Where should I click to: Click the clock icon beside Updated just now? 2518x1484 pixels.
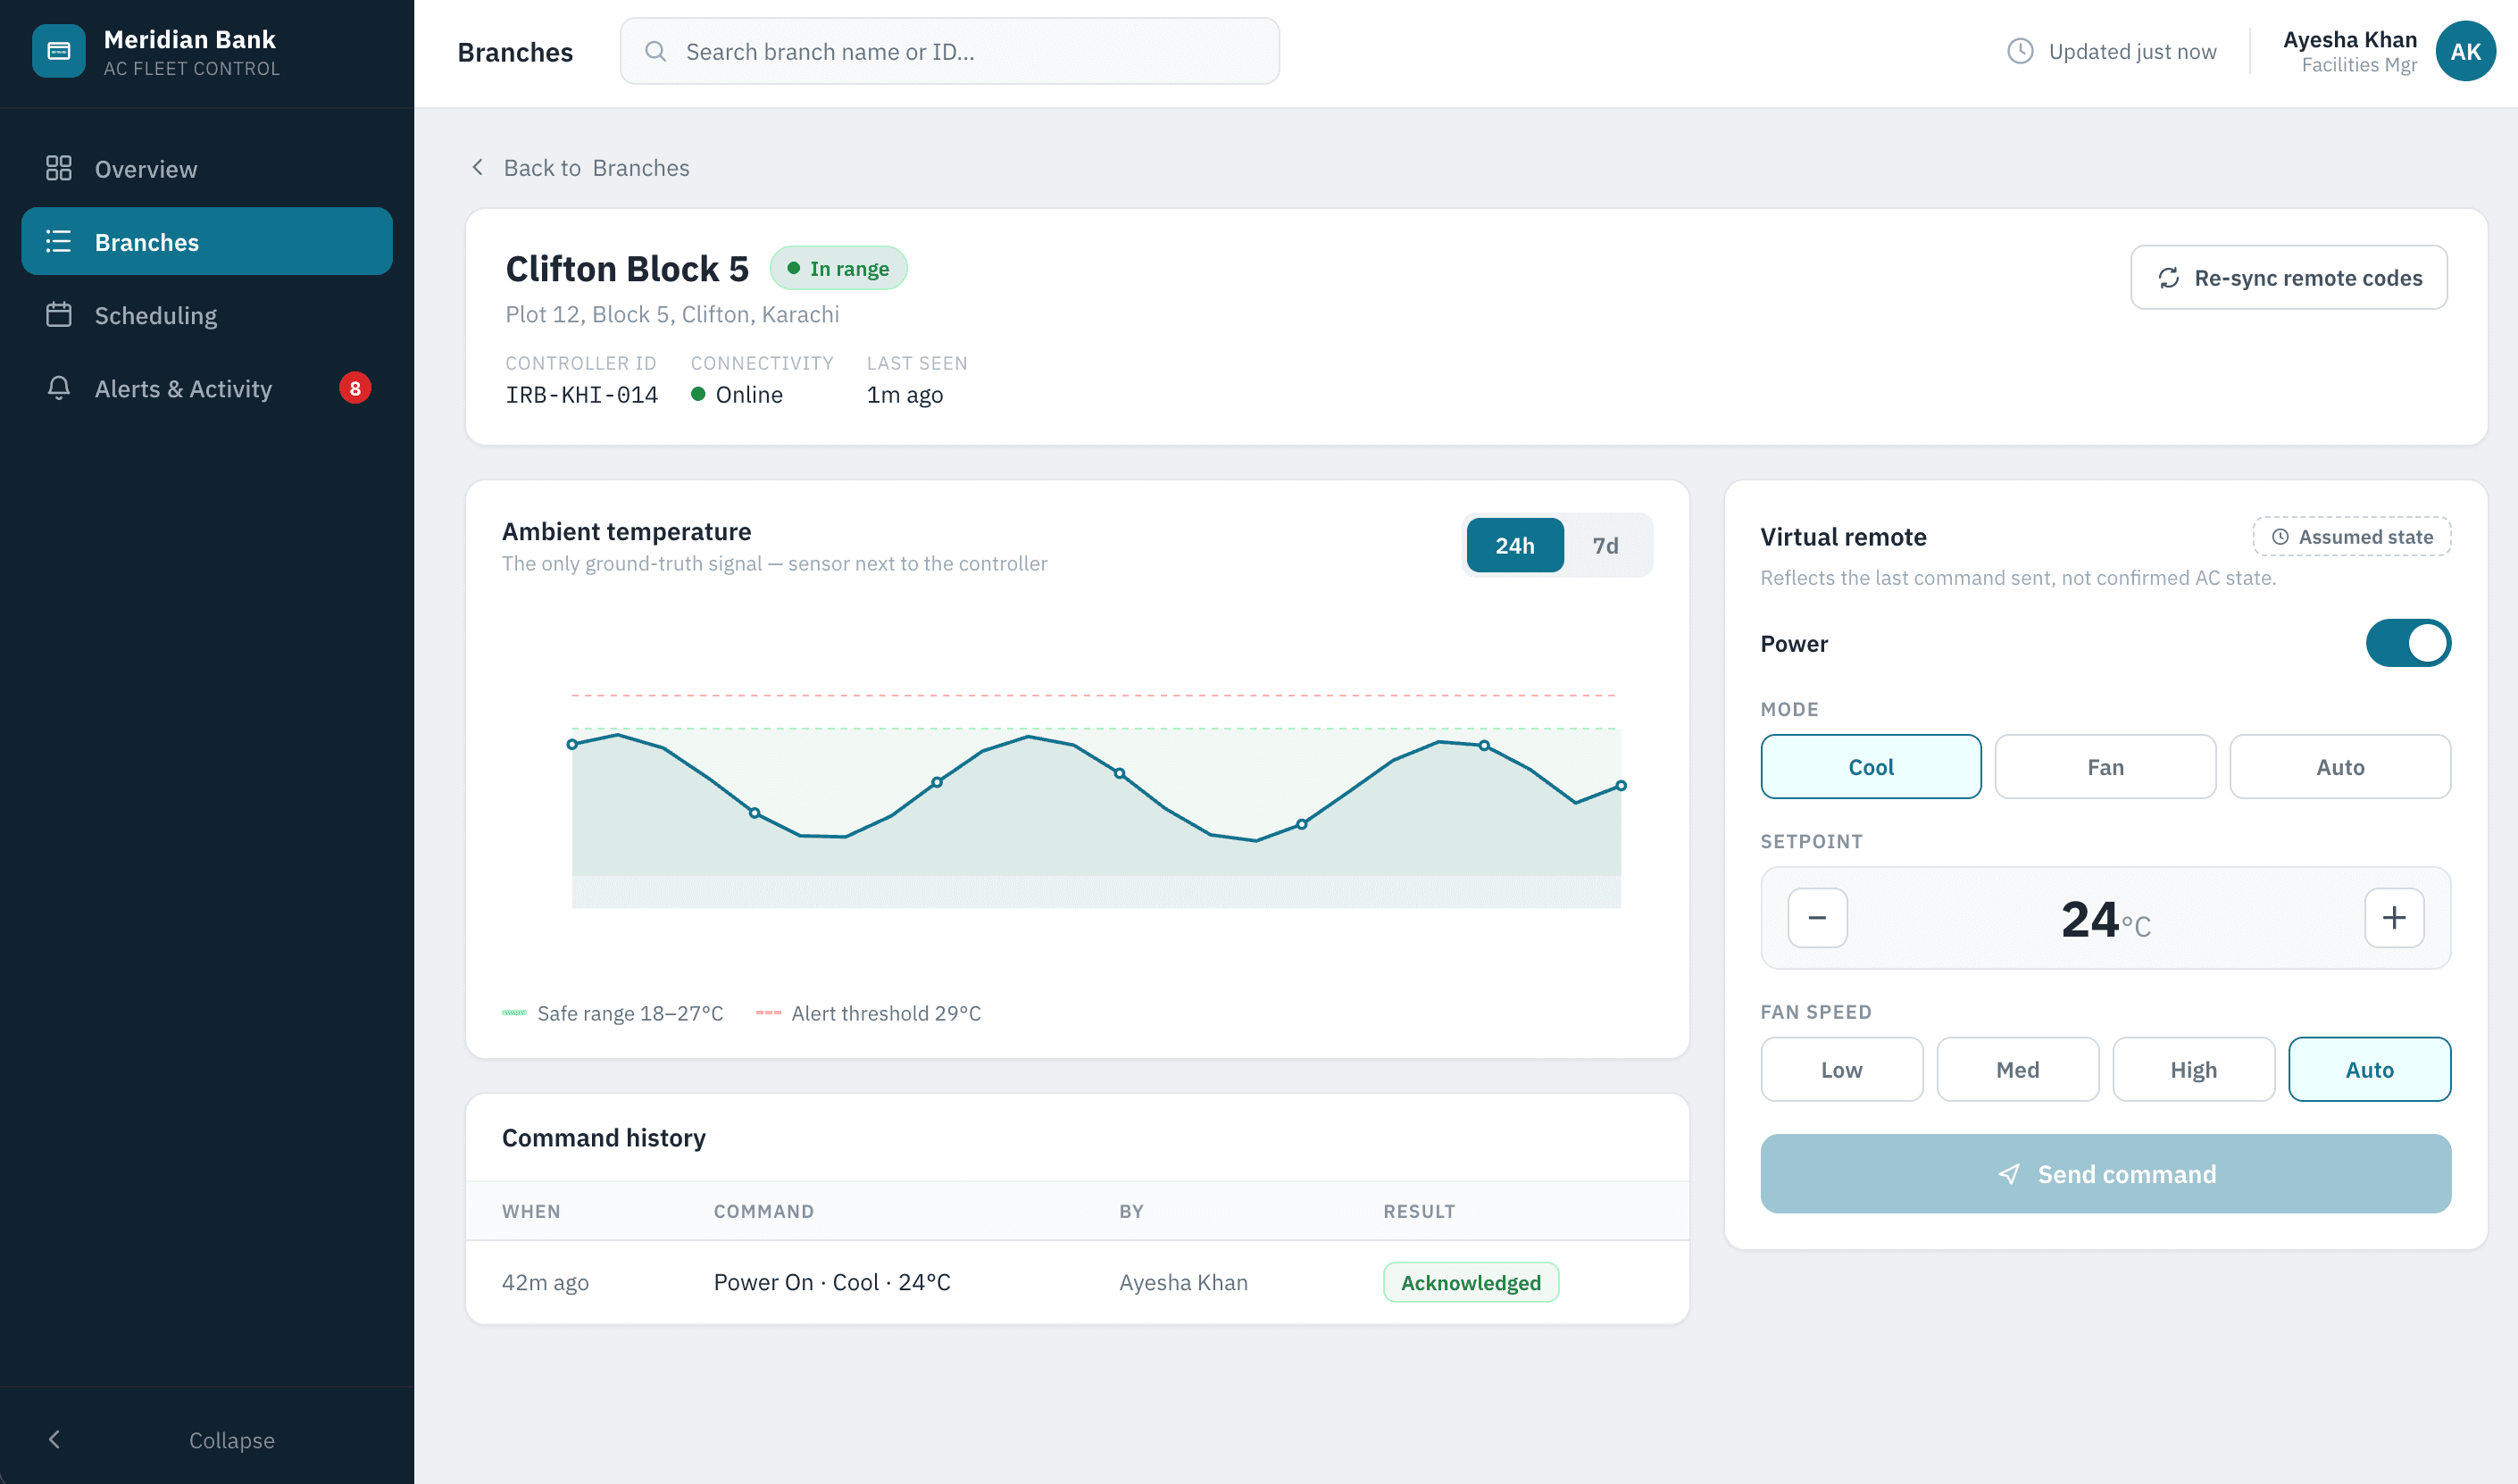click(x=2020, y=51)
